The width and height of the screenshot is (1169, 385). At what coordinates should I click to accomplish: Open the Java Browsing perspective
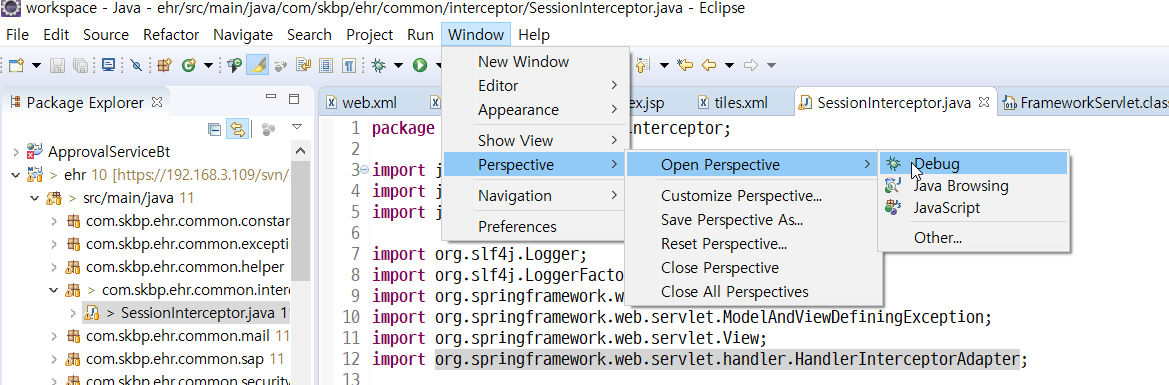(974, 186)
